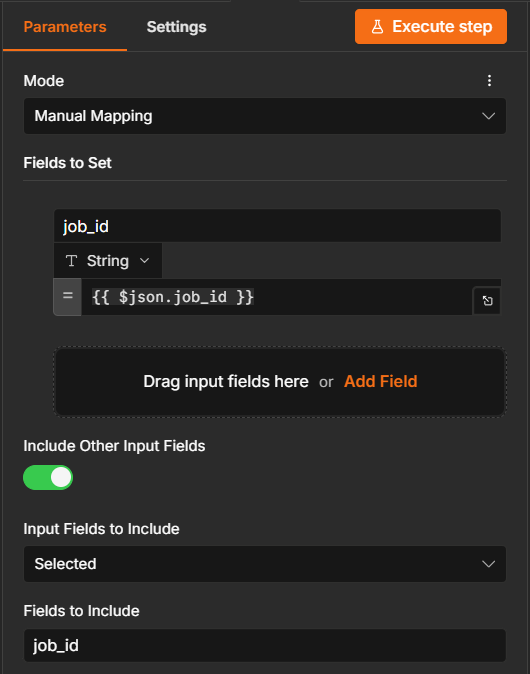Select the Parameters tab
The width and height of the screenshot is (530, 674).
pos(65,27)
